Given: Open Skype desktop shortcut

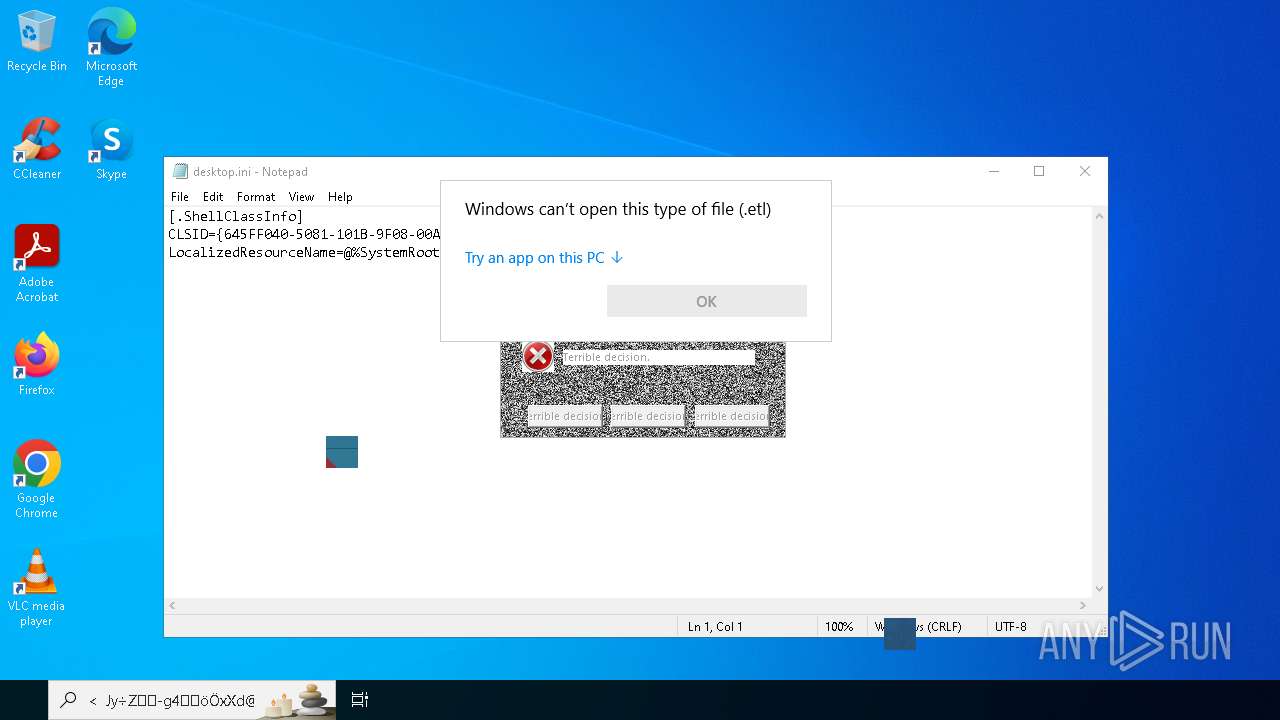Looking at the screenshot, I should [111, 150].
